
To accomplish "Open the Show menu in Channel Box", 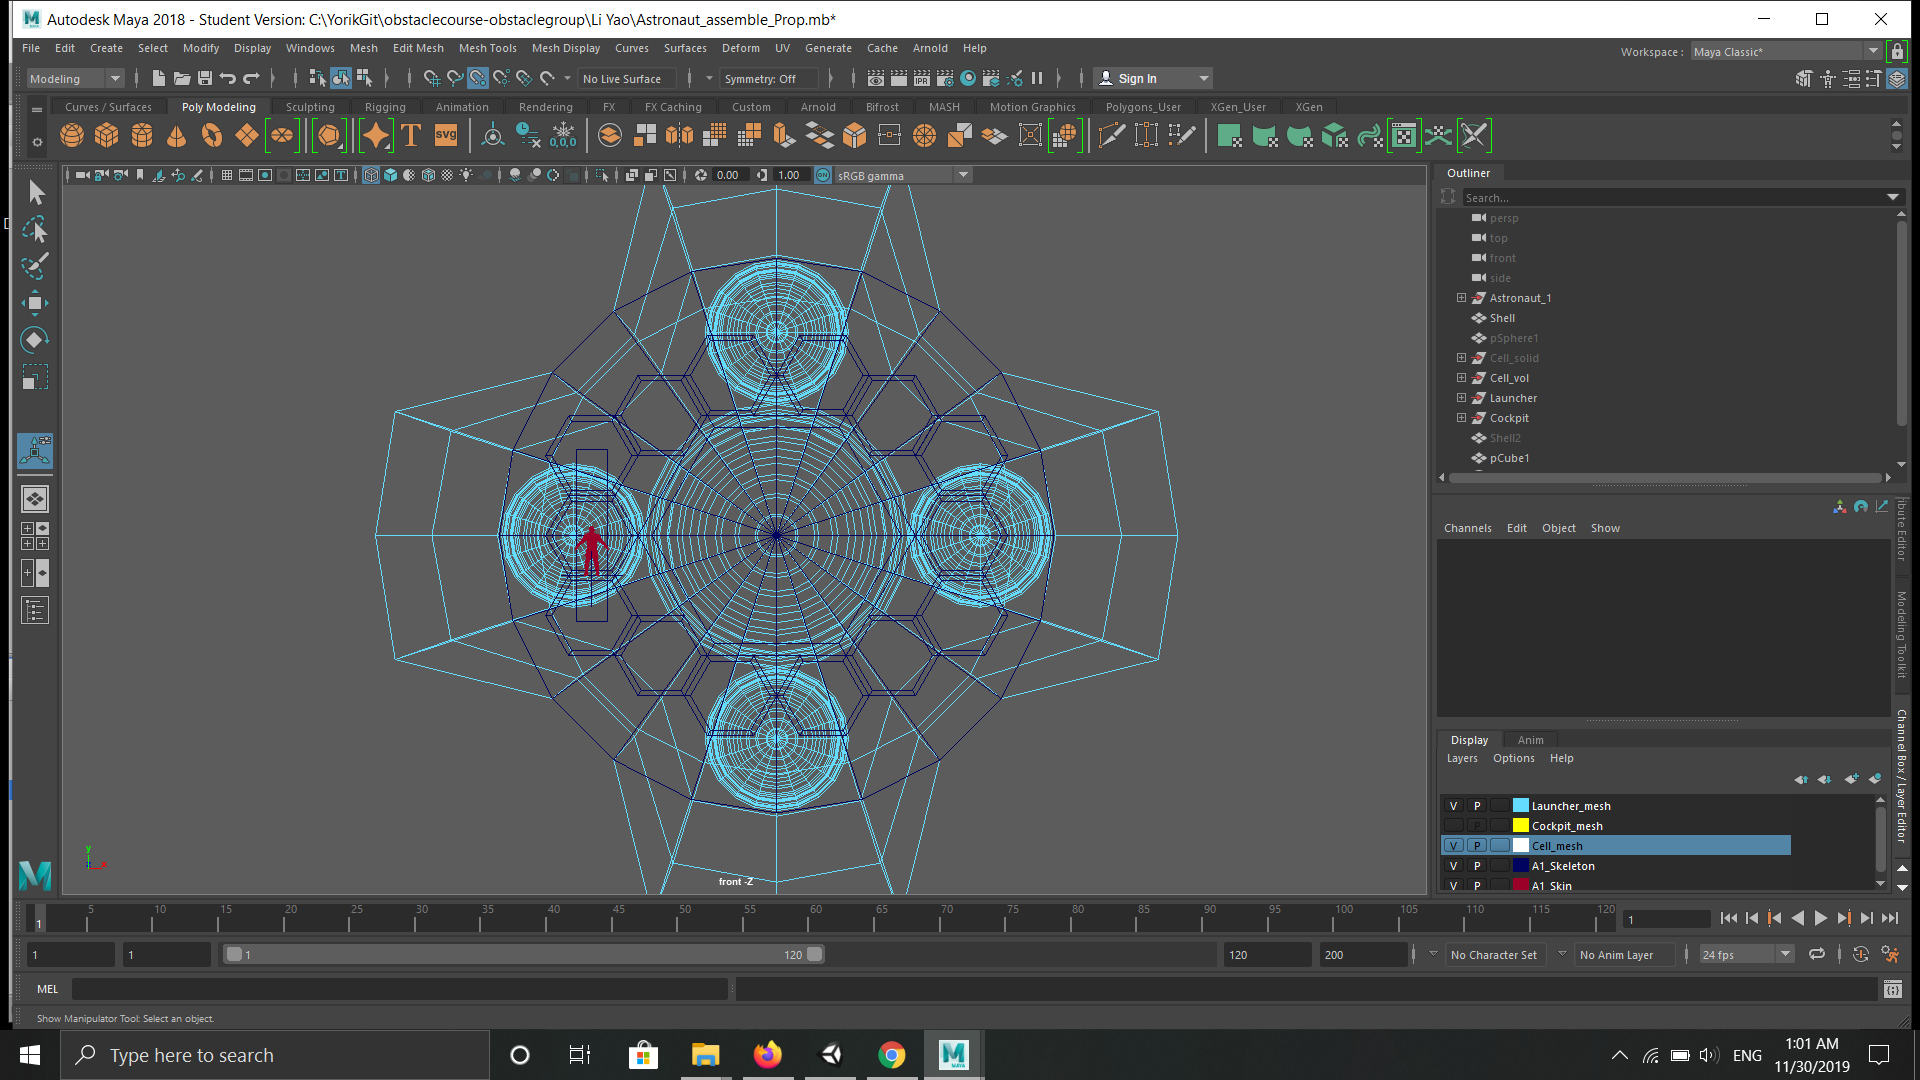I will pyautogui.click(x=1605, y=528).
